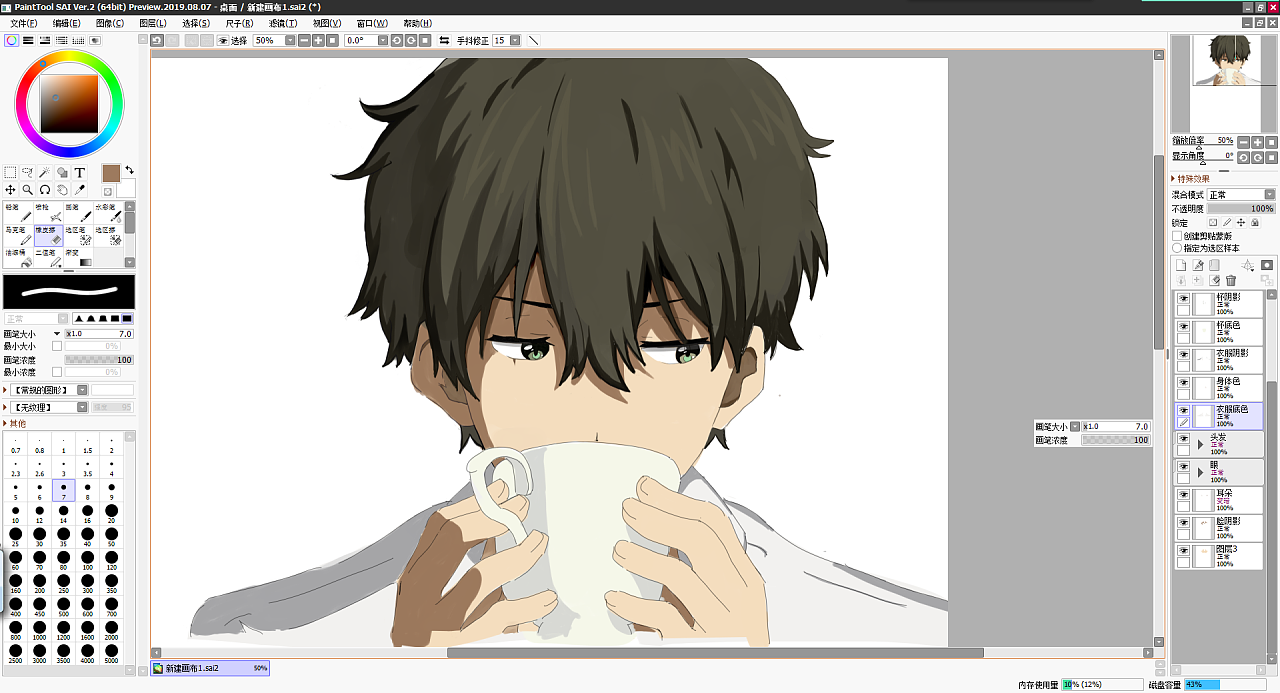Select the Rotate view tool
1280x693 pixels.
[x=45, y=189]
